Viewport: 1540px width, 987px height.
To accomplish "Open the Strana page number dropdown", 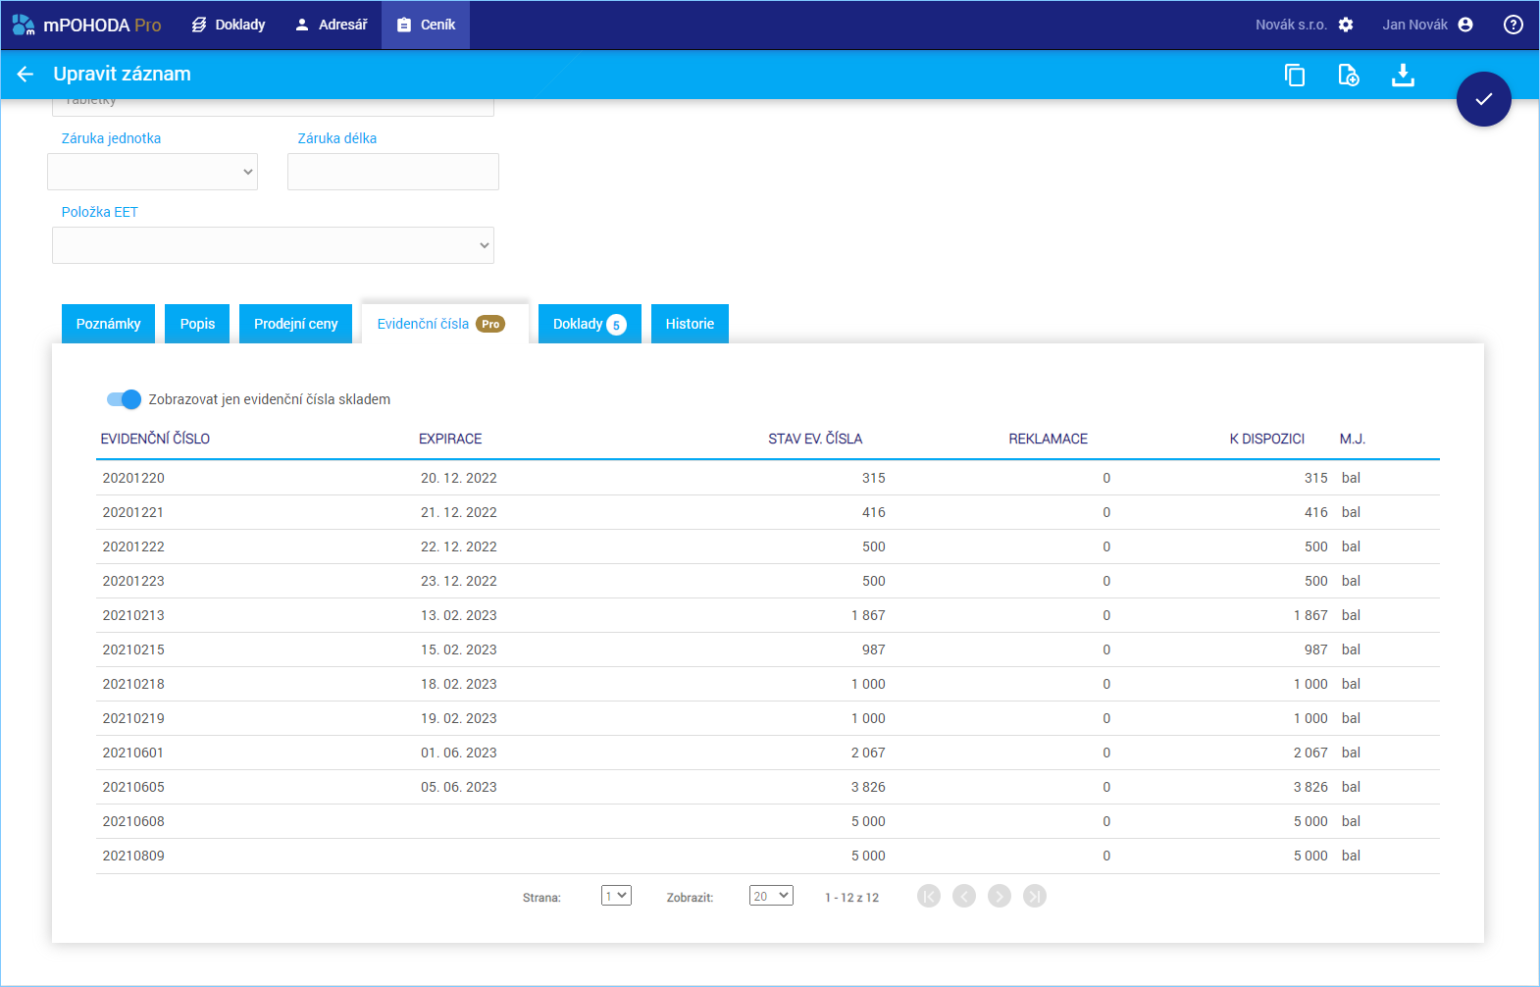I will 616,896.
